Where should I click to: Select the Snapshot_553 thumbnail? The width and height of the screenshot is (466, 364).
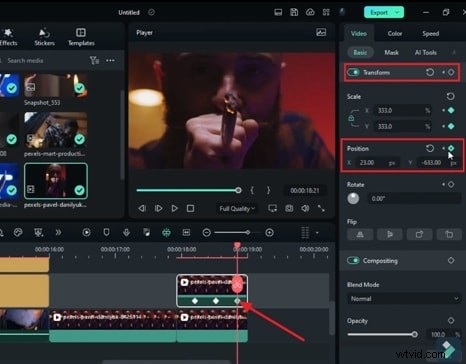(56, 86)
